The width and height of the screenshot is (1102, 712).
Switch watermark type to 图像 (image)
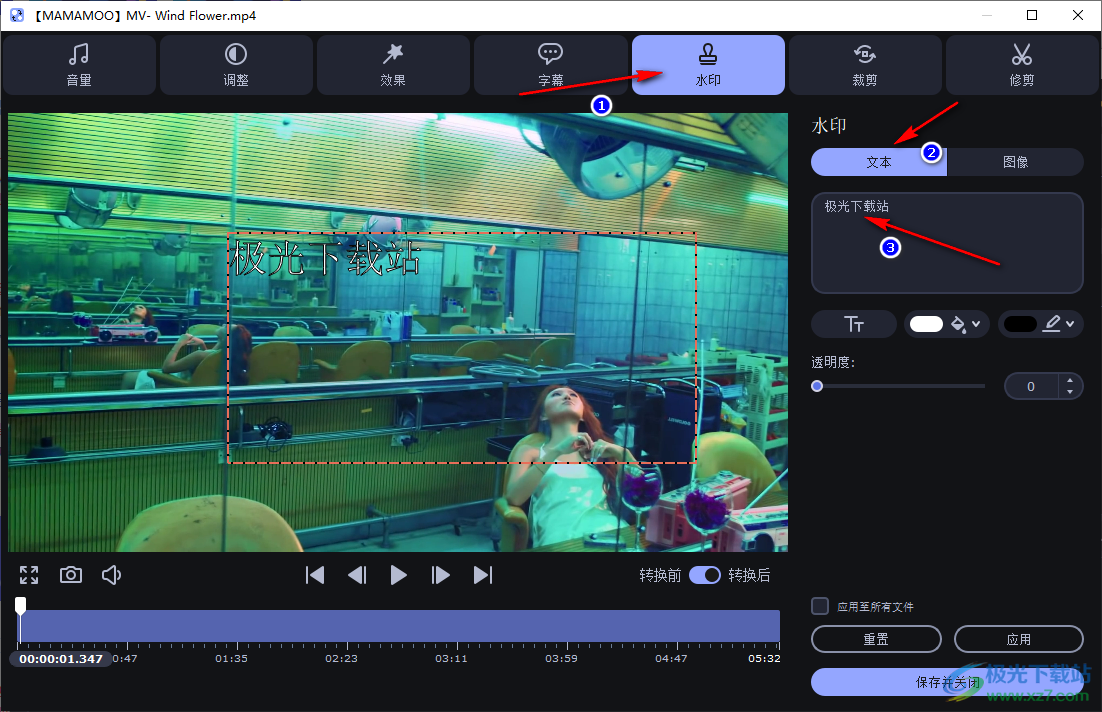click(x=1016, y=162)
